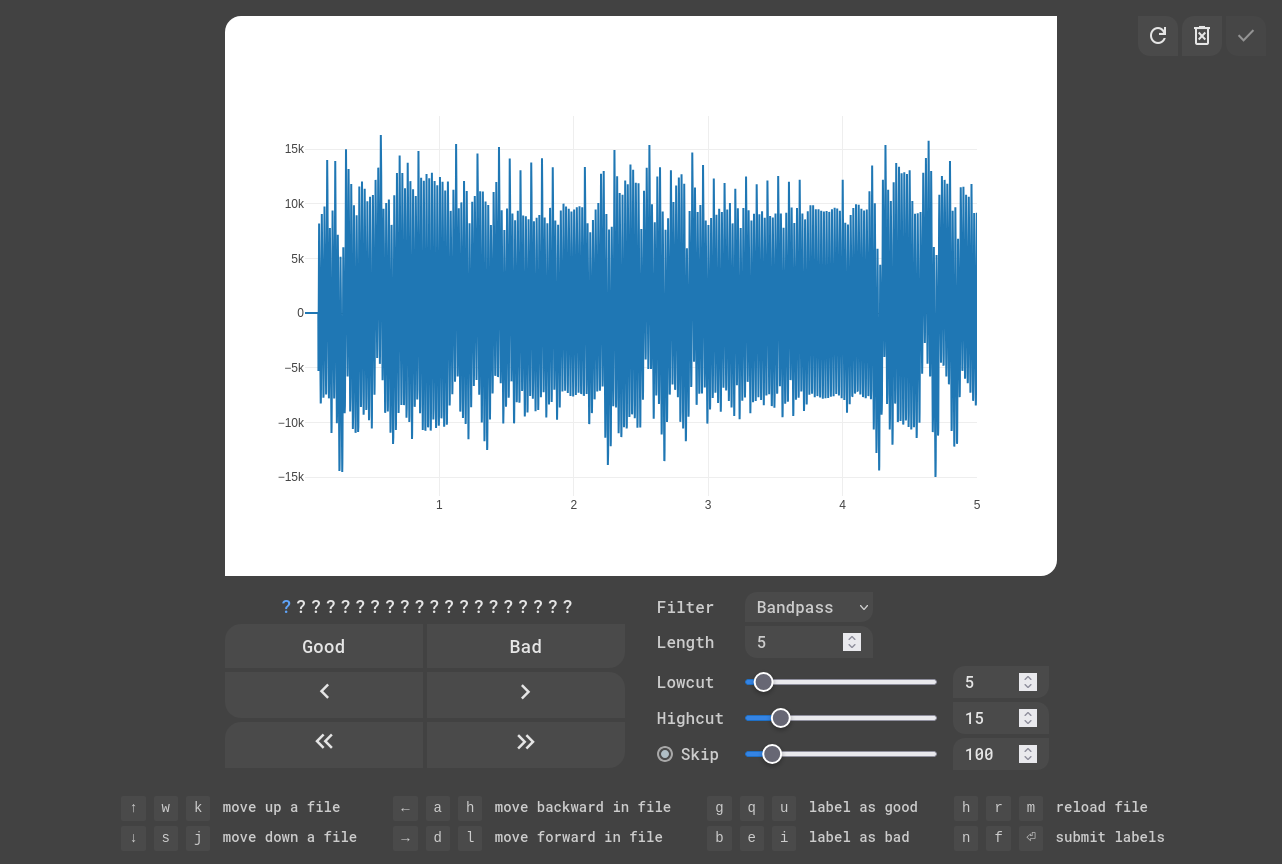This screenshot has height=864, width=1282.
Task: Toggle the Skip radio button
Action: tap(665, 754)
